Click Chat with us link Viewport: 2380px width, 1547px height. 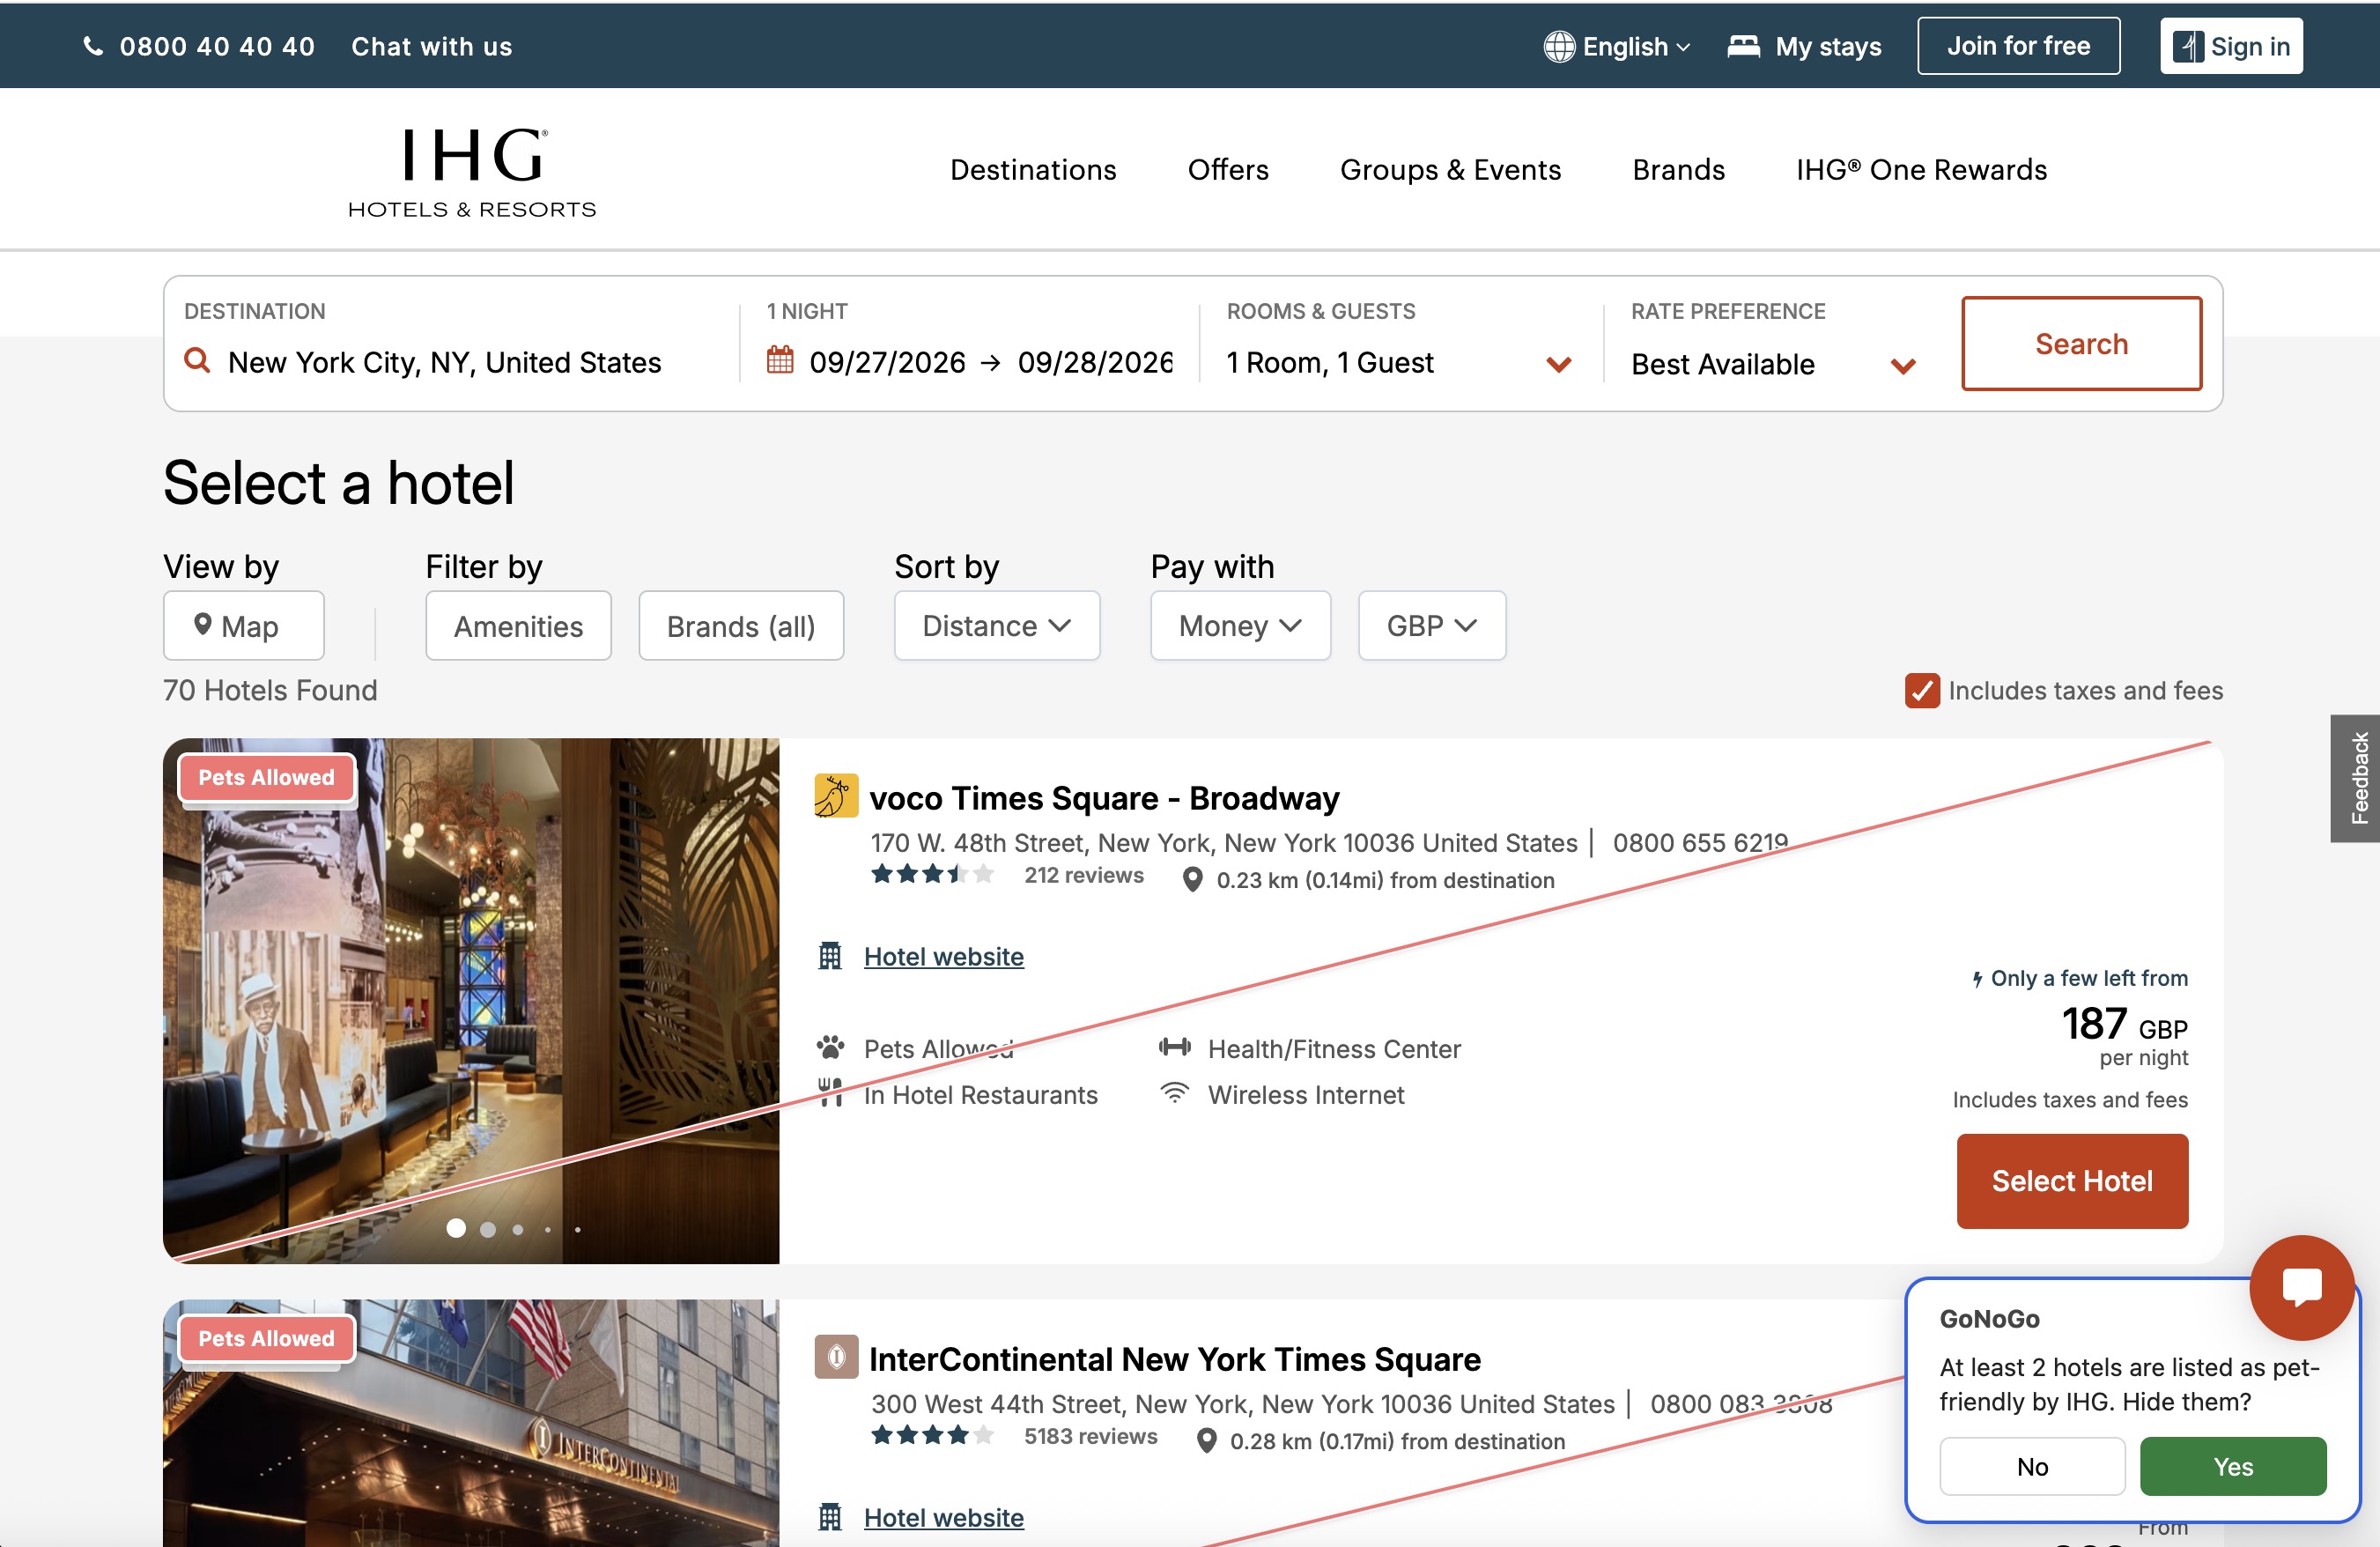(431, 46)
